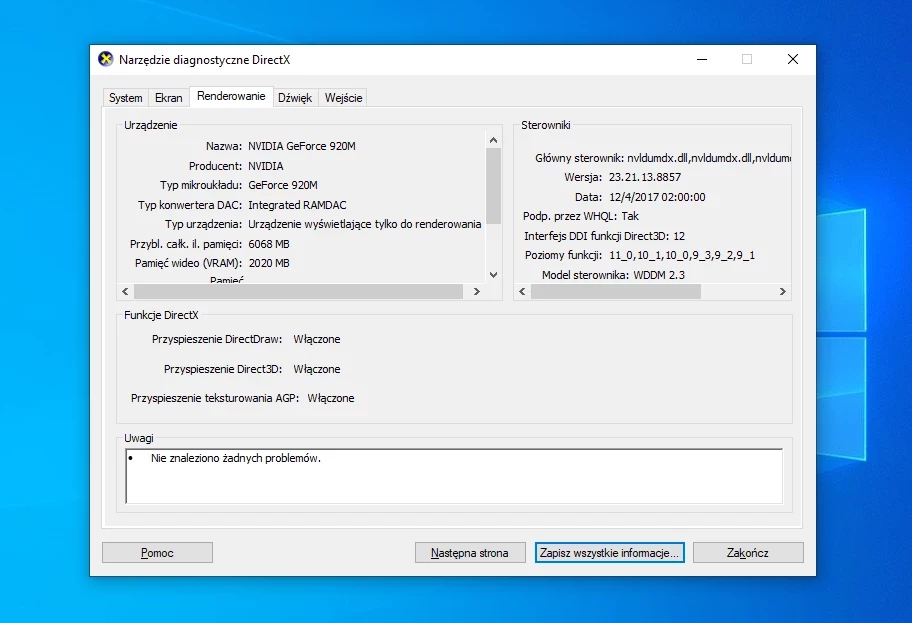Click Zapisz wszystkie informacje button
Viewport: 912px width, 623px height.
pyautogui.click(x=609, y=552)
